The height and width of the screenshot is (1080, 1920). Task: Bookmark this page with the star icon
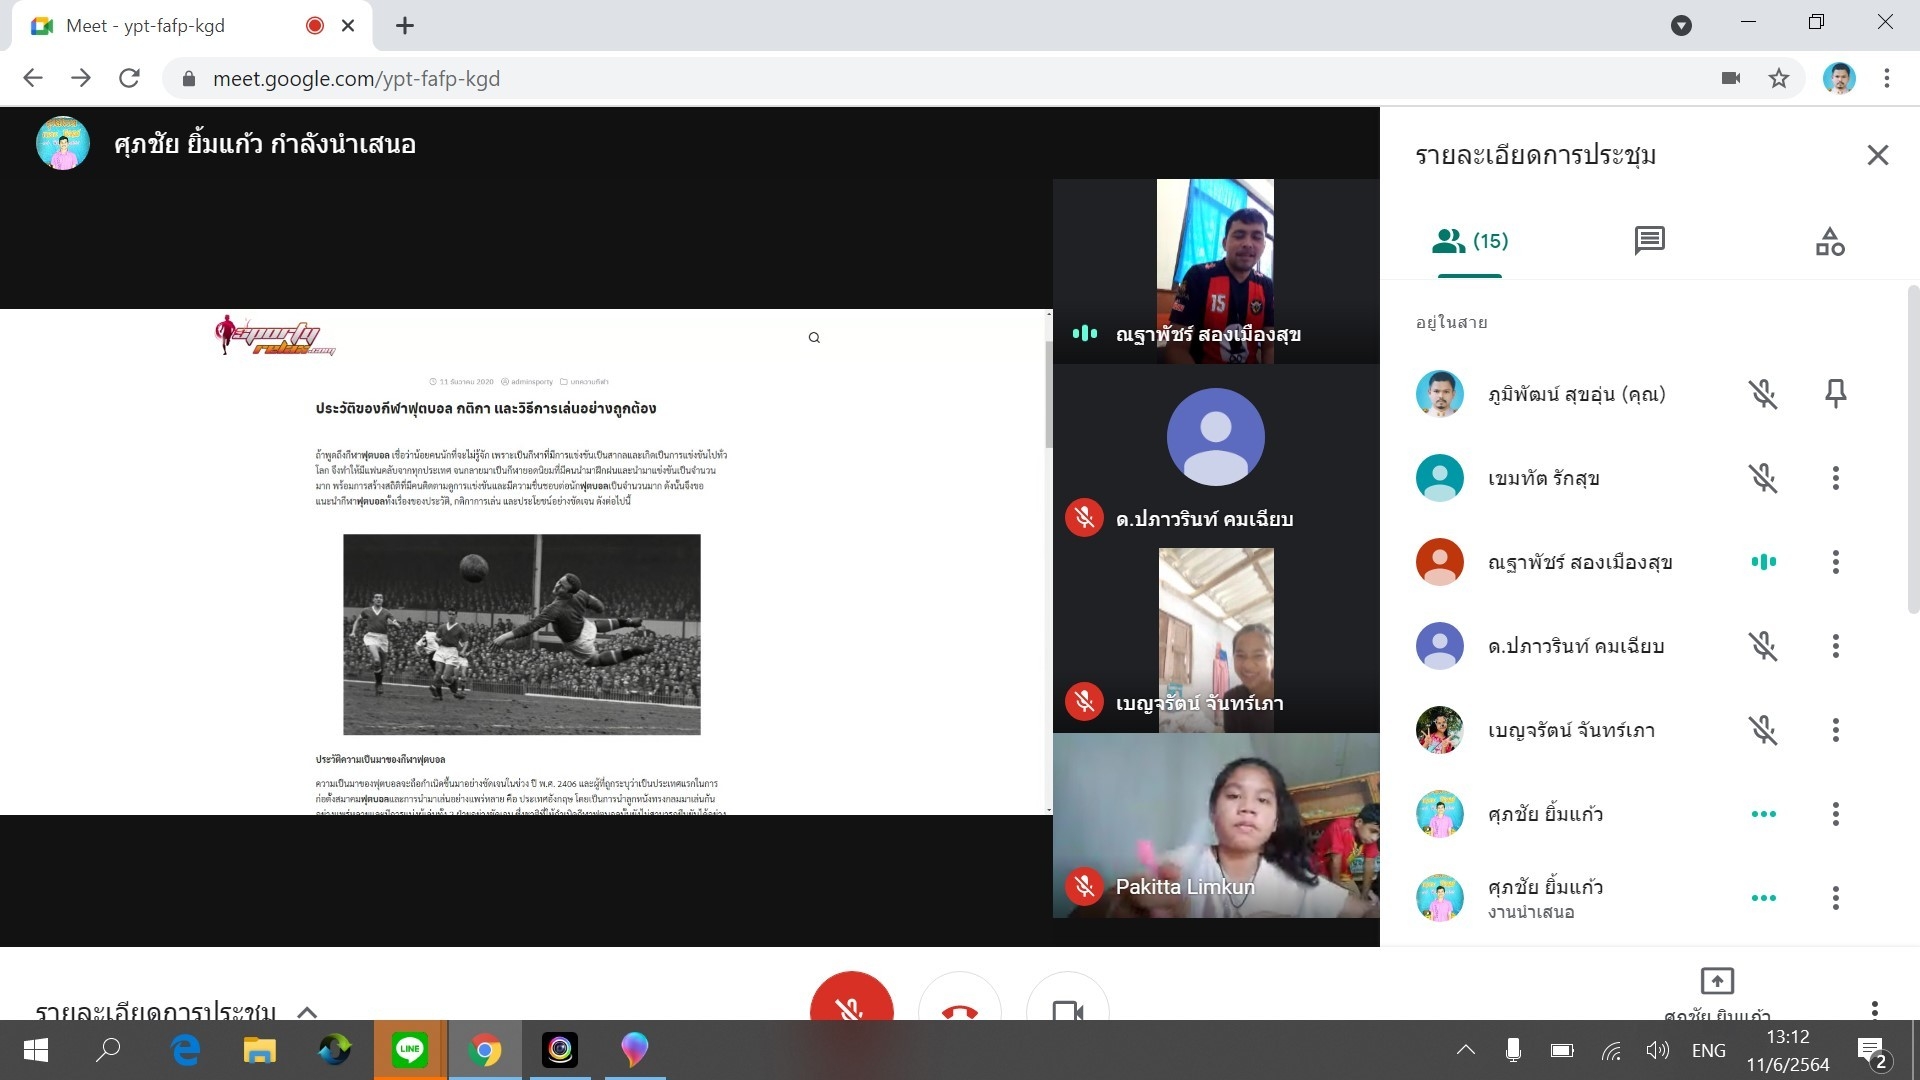[x=1778, y=79]
